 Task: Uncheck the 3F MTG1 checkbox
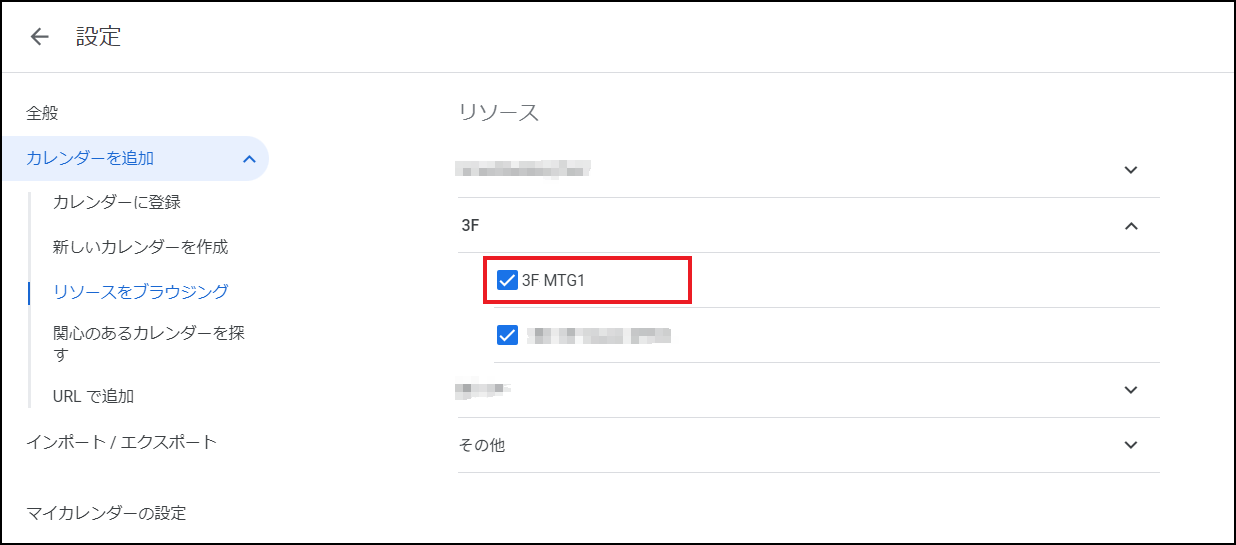tap(507, 280)
